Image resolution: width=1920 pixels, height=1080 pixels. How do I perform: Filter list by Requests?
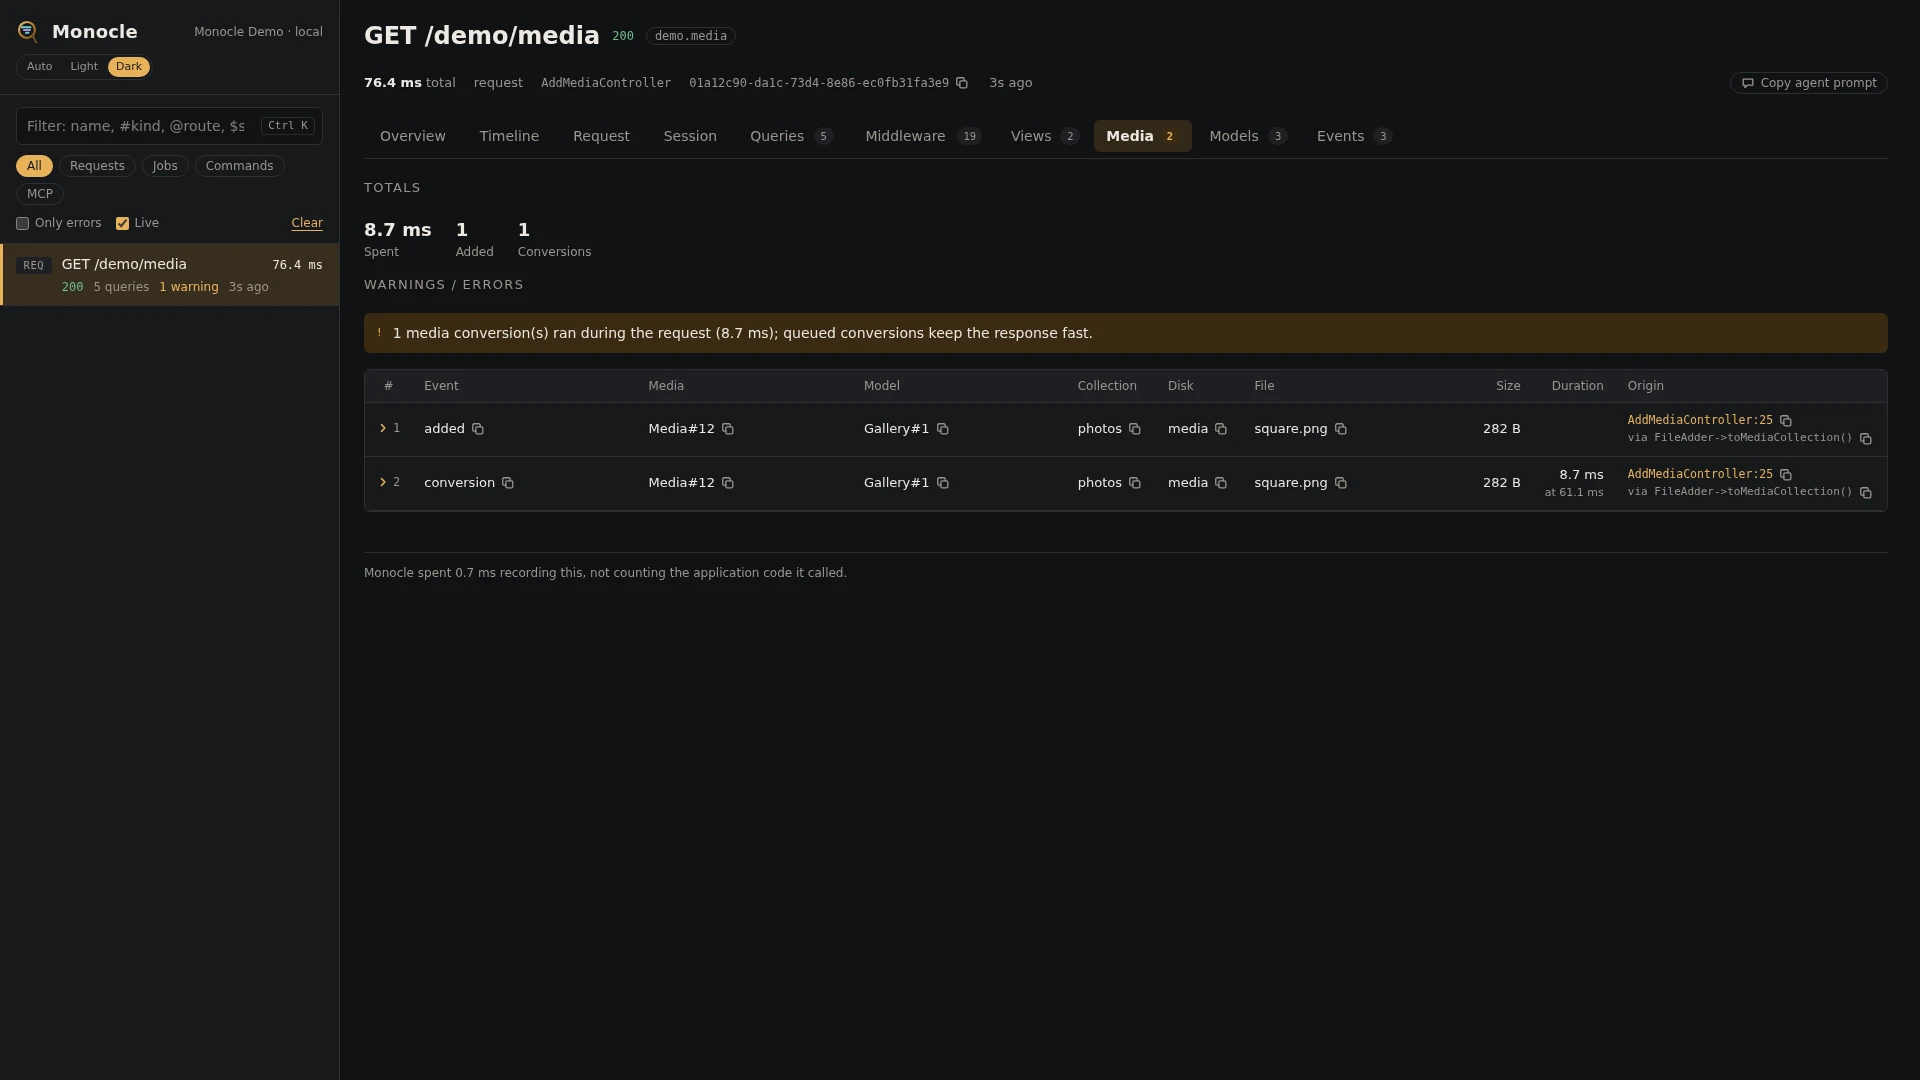click(x=97, y=166)
